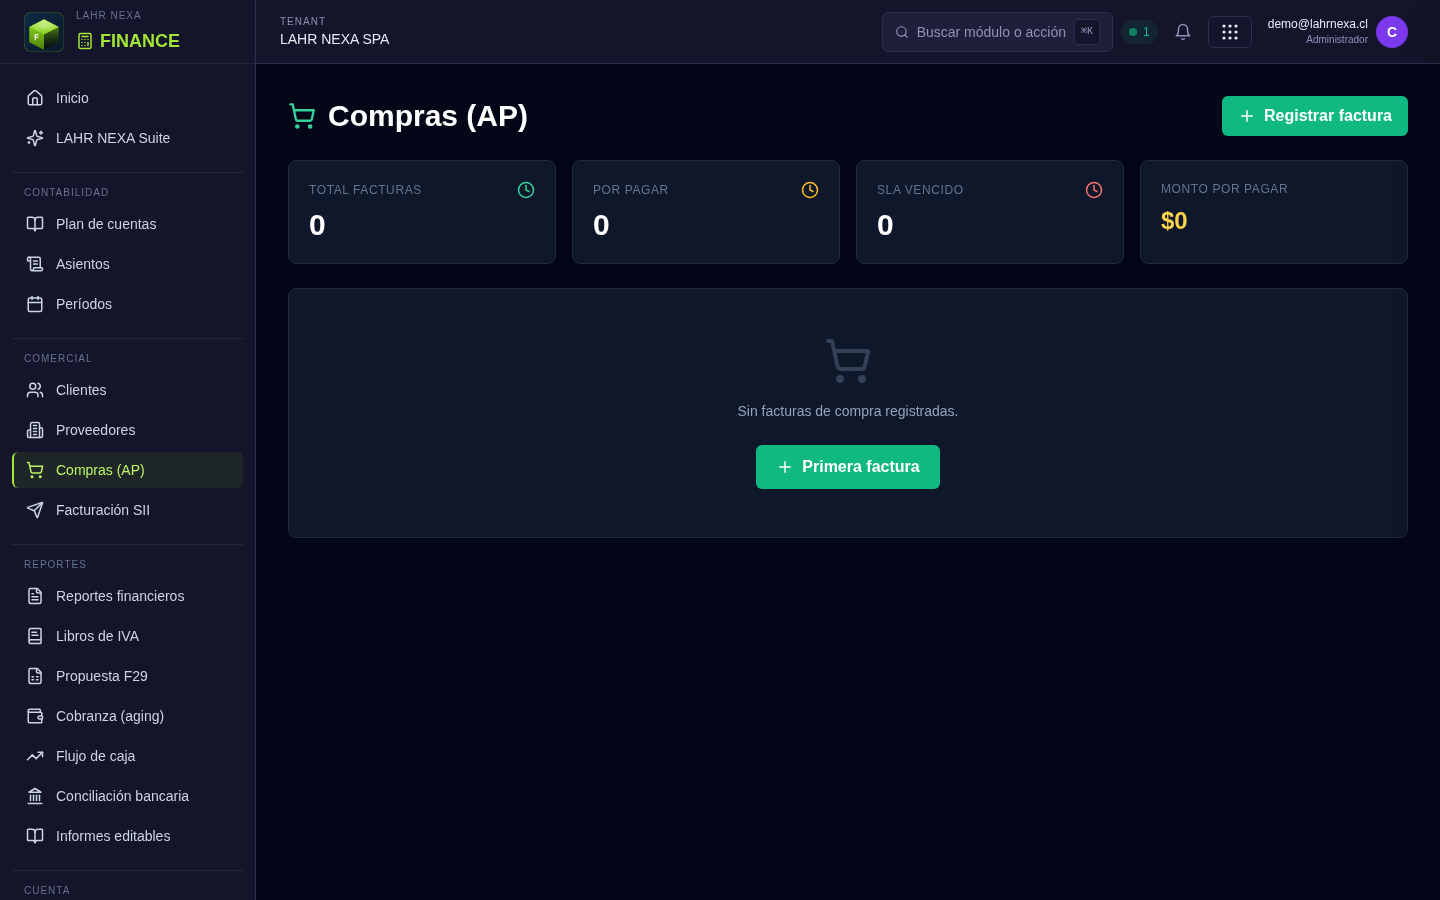
Task: Click the open book icon for Informes editables
Action: click(x=35, y=836)
